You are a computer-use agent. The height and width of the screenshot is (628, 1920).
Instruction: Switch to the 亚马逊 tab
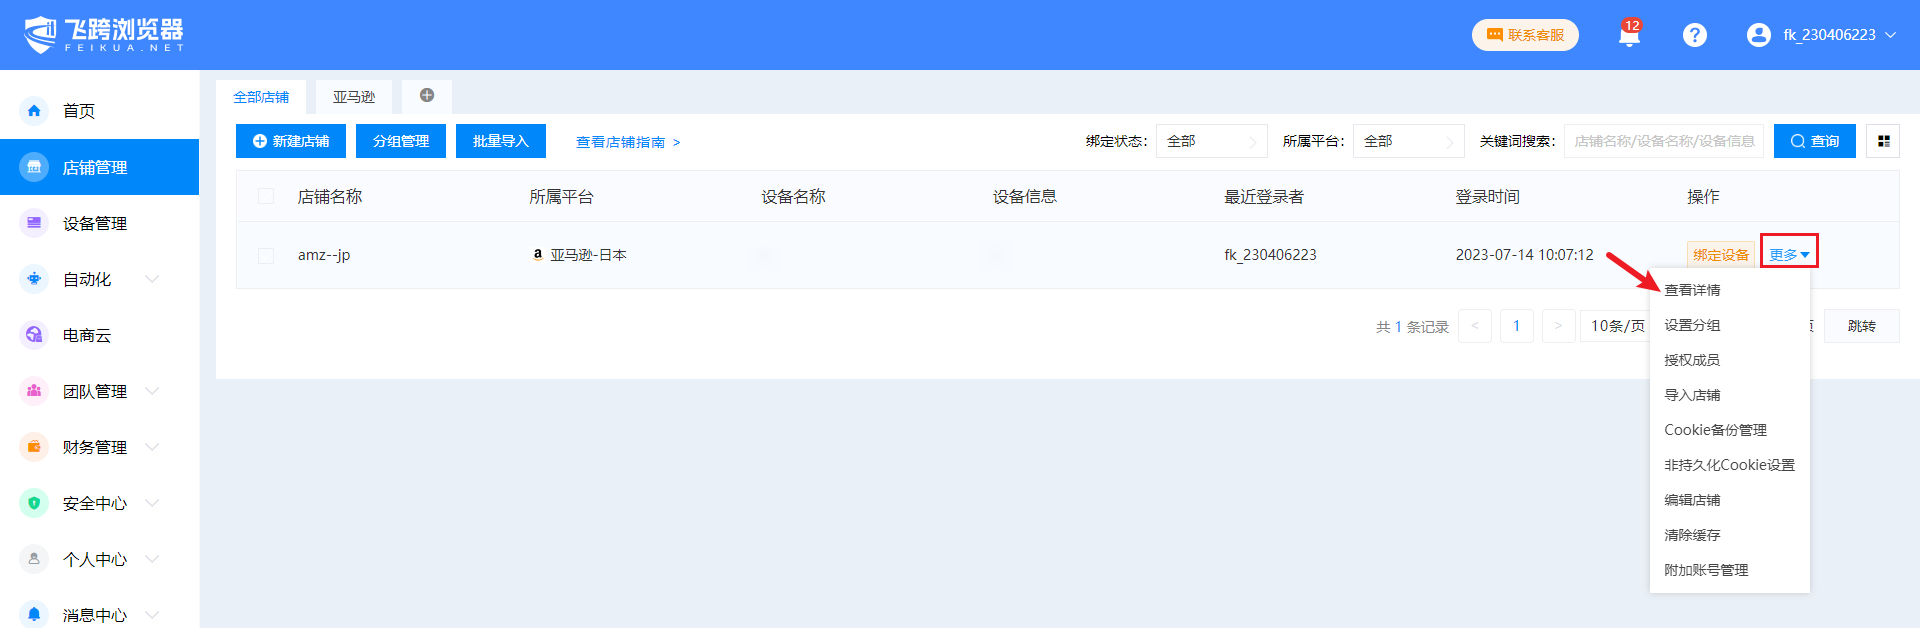coord(354,97)
